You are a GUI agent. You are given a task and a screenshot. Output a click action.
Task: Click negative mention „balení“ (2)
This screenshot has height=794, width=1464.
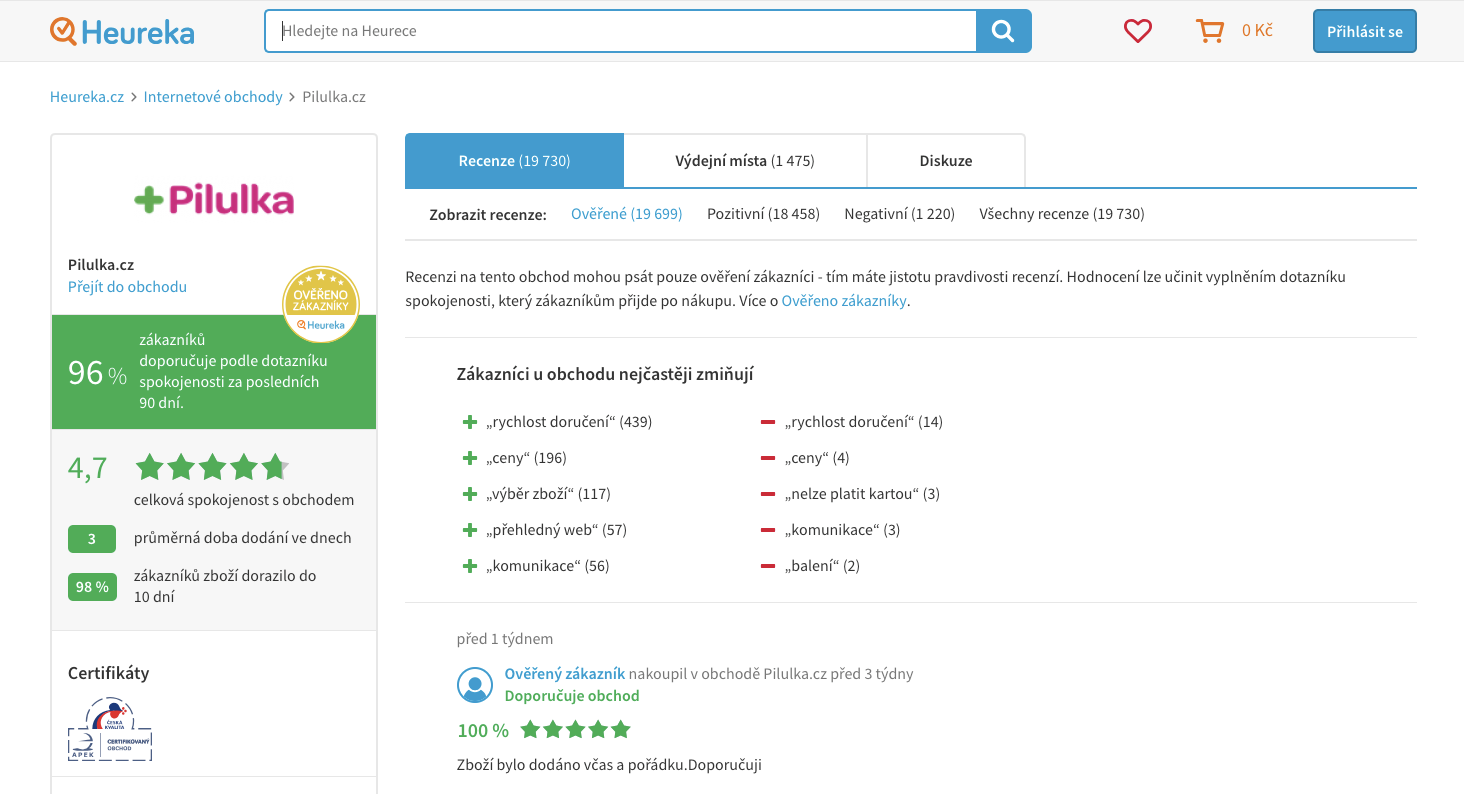pos(822,566)
